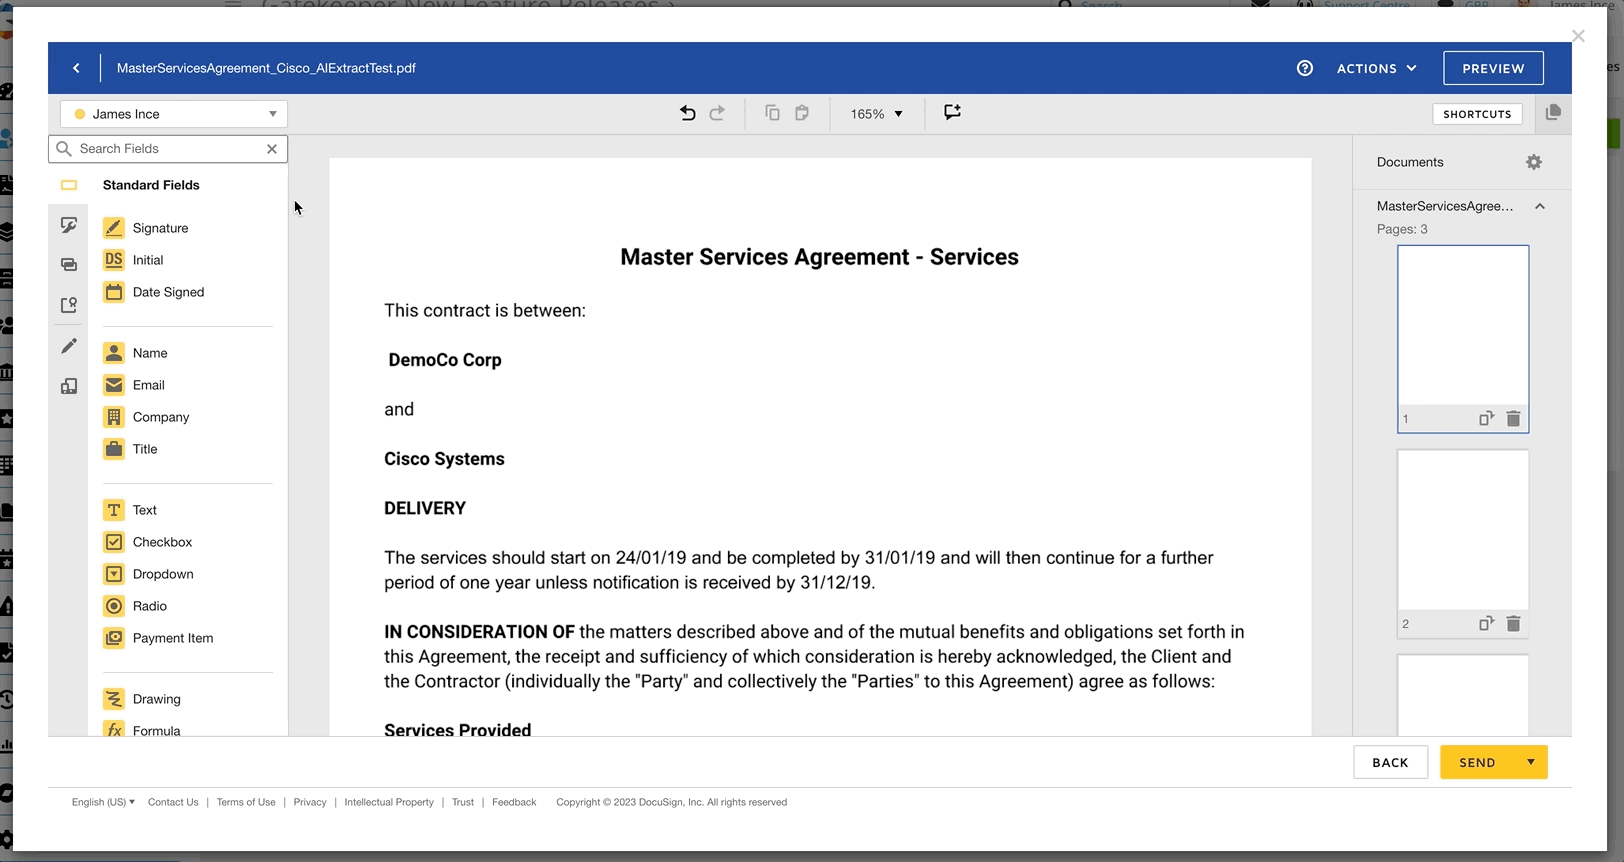
Task: Open the 165% zoom dropdown
Action: coord(876,114)
